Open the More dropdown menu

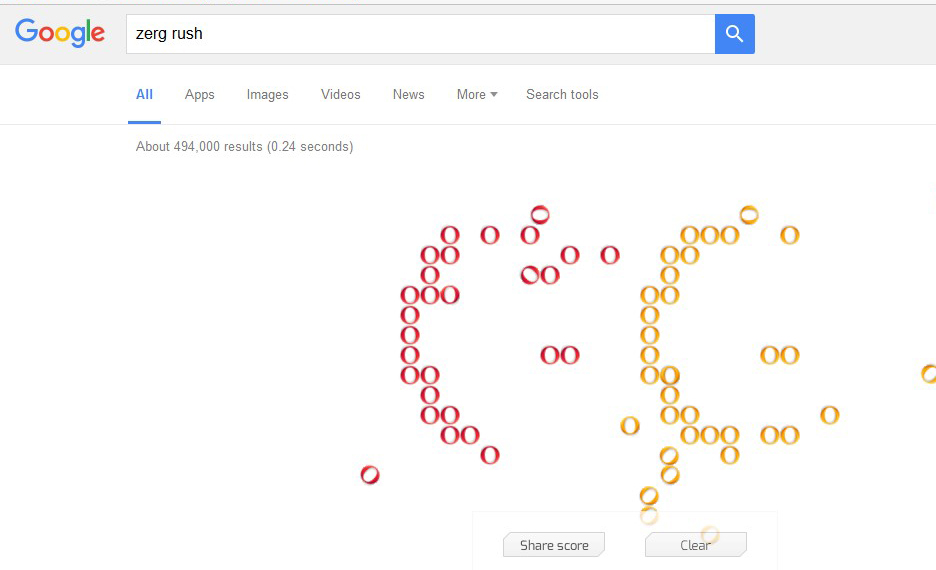click(x=476, y=95)
